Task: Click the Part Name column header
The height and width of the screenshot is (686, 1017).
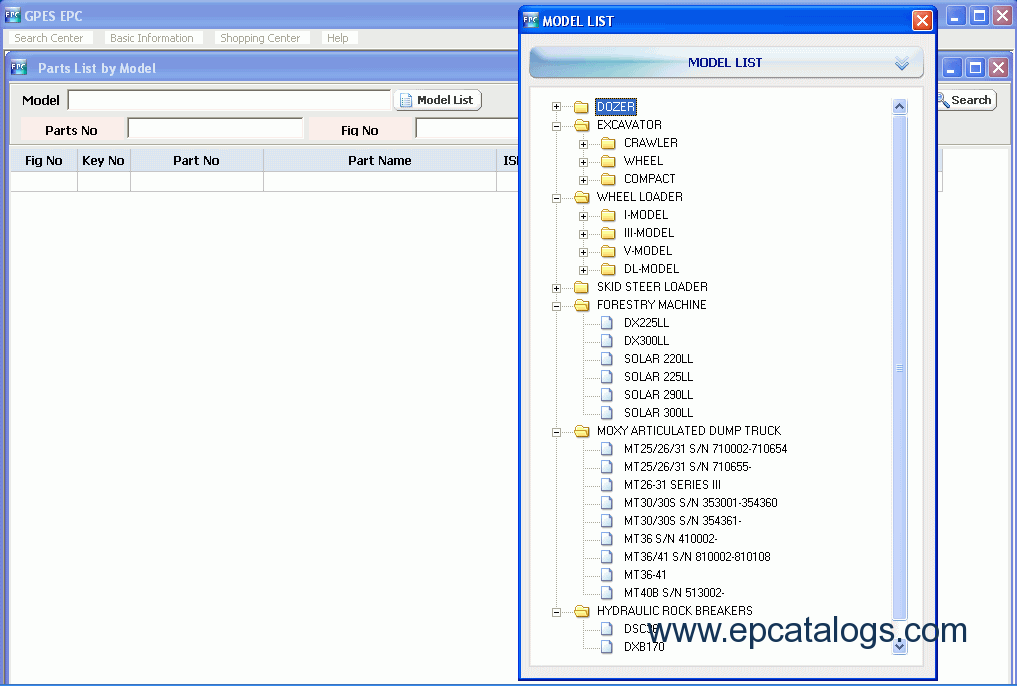Action: (x=379, y=161)
